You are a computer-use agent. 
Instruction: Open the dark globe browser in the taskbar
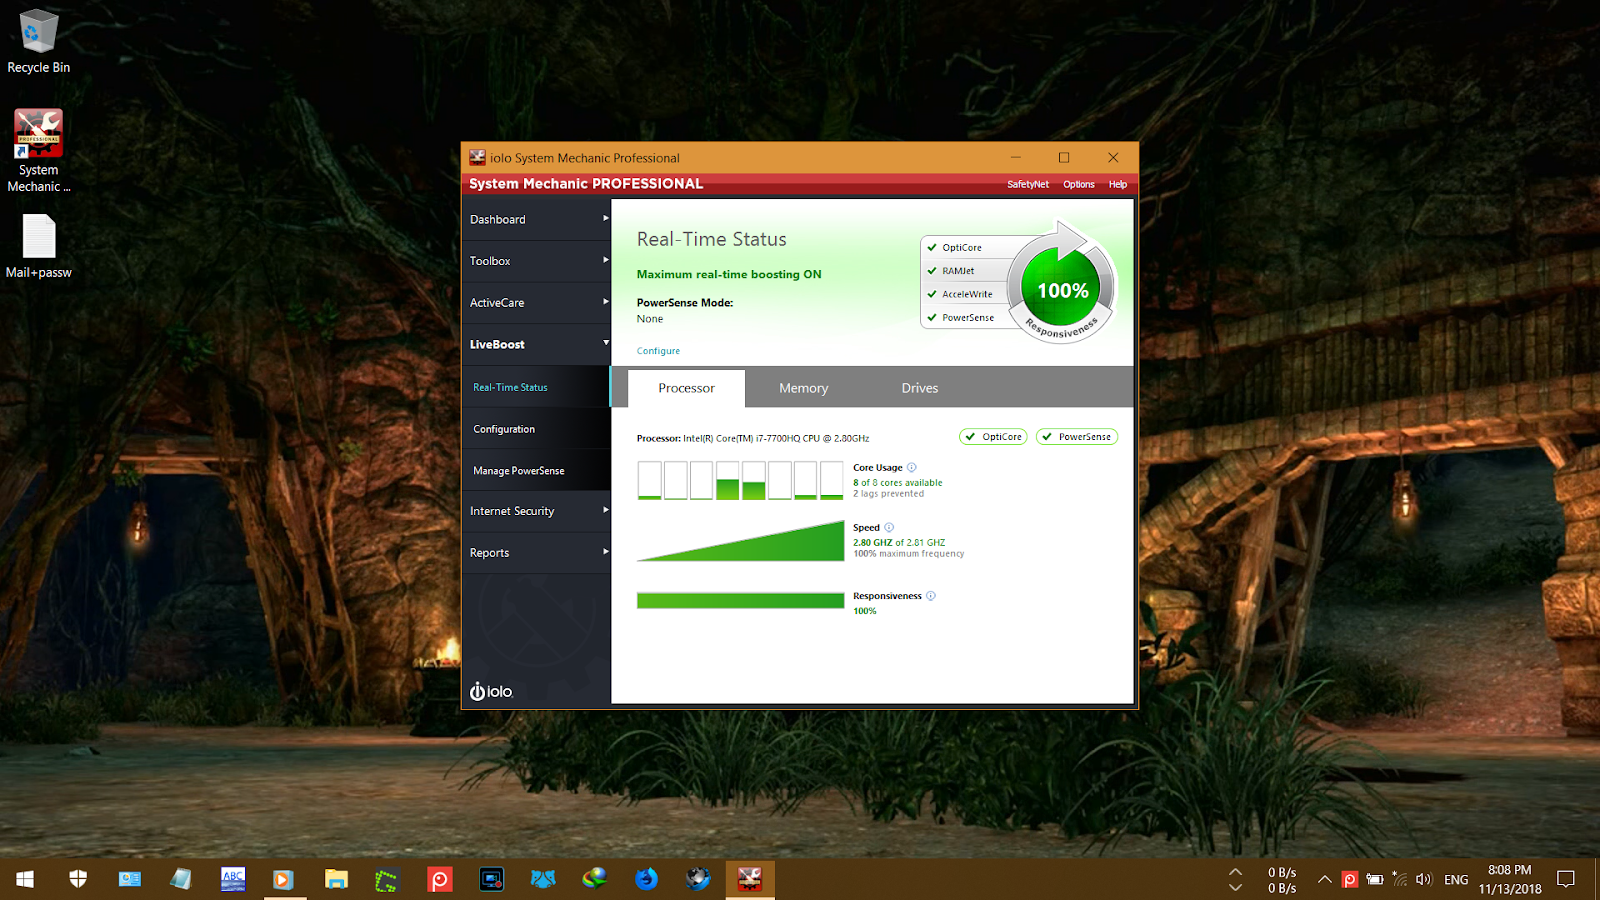[x=698, y=879]
